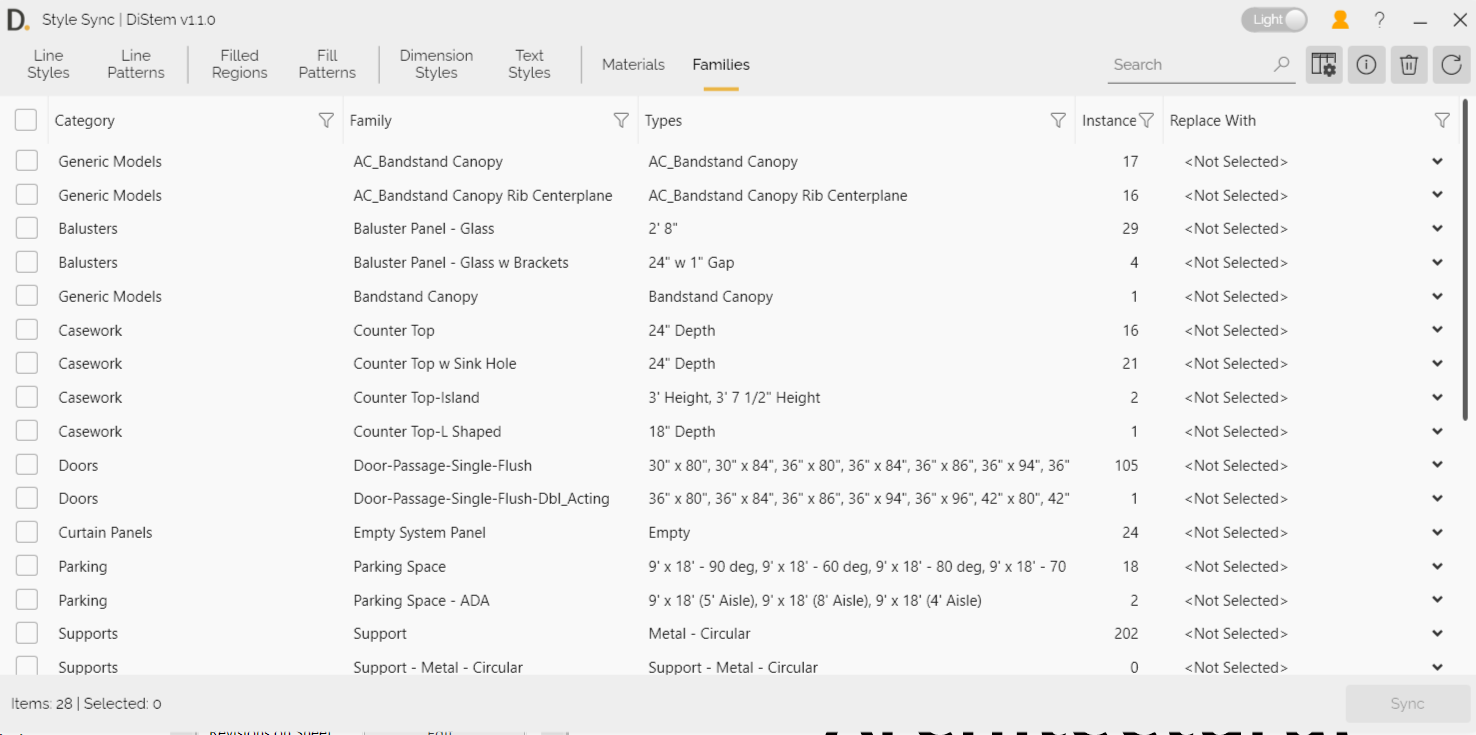Click the trash delete icon

(x=1409, y=65)
